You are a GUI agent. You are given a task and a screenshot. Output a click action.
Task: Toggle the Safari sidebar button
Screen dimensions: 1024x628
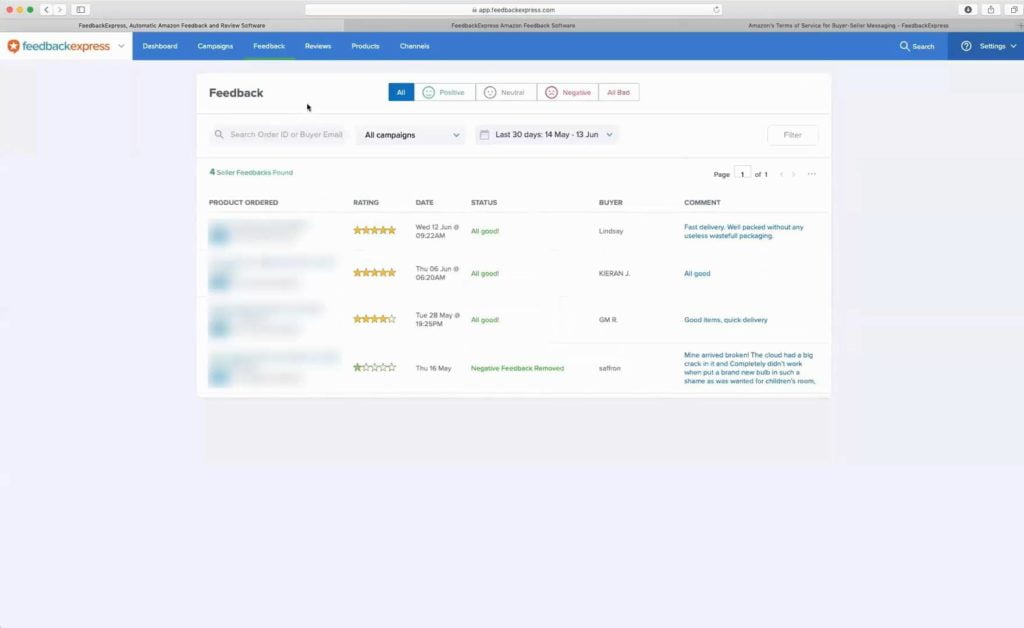pos(80,10)
